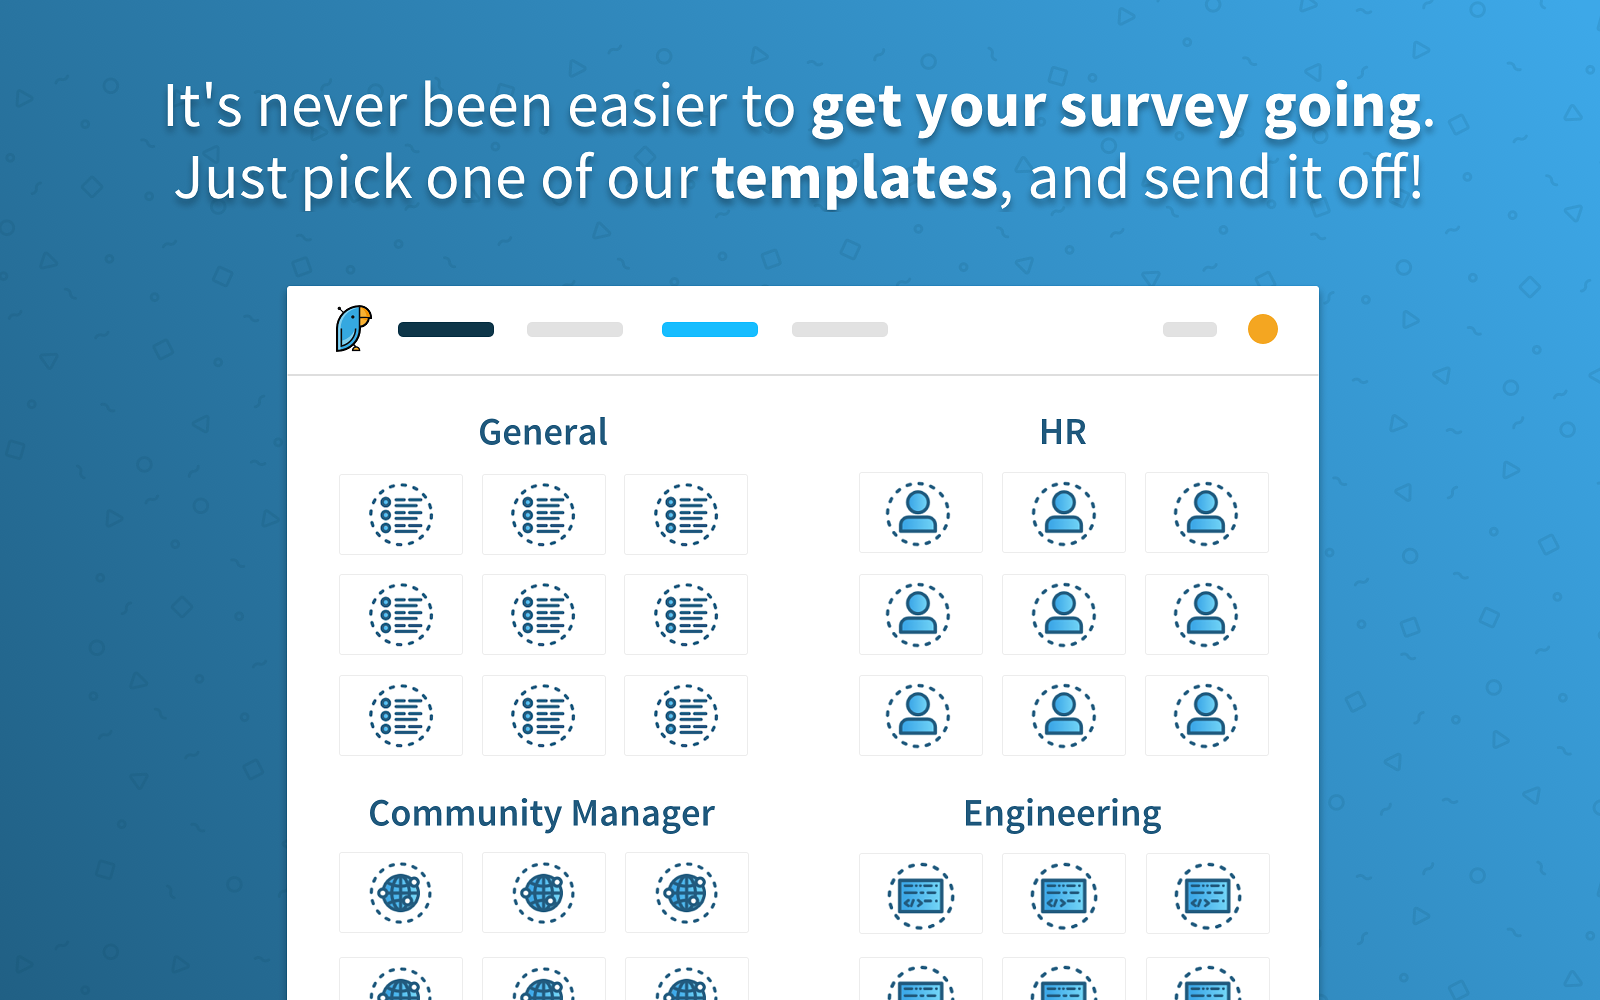This screenshot has height=1000, width=1600.
Task: Select the highlighted blue navigation tab
Action: pyautogui.click(x=710, y=330)
